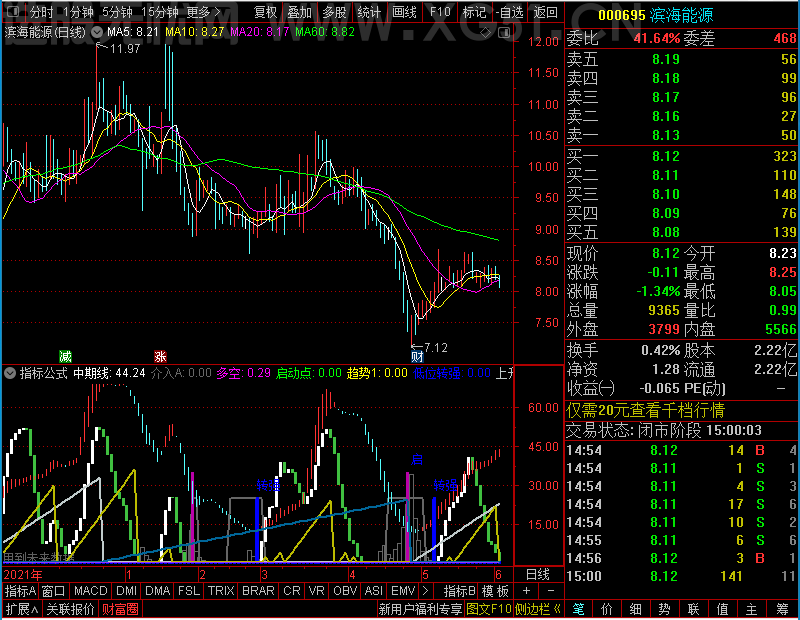Viewport: 800px width, 620px height.
Task: Switch to 5分钟 chart period
Action: 117,12
